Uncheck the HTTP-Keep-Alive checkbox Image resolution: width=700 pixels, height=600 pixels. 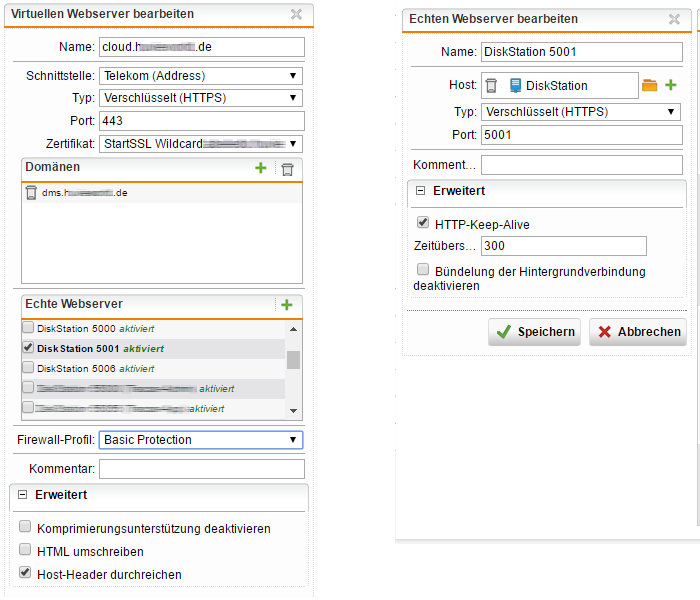tap(423, 223)
